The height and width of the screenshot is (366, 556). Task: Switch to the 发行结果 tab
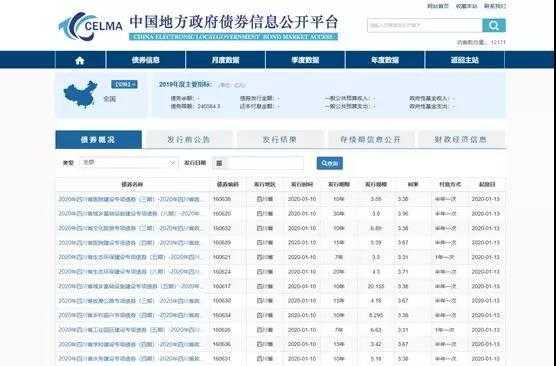280,140
